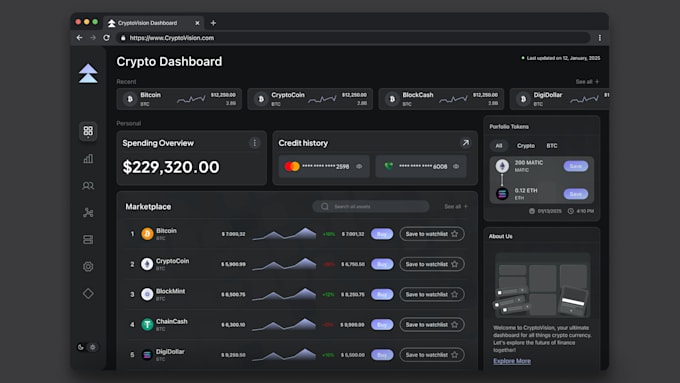Screen dimensions: 680x383
Task: Click the site lock icon in address bar
Action: 123,38
